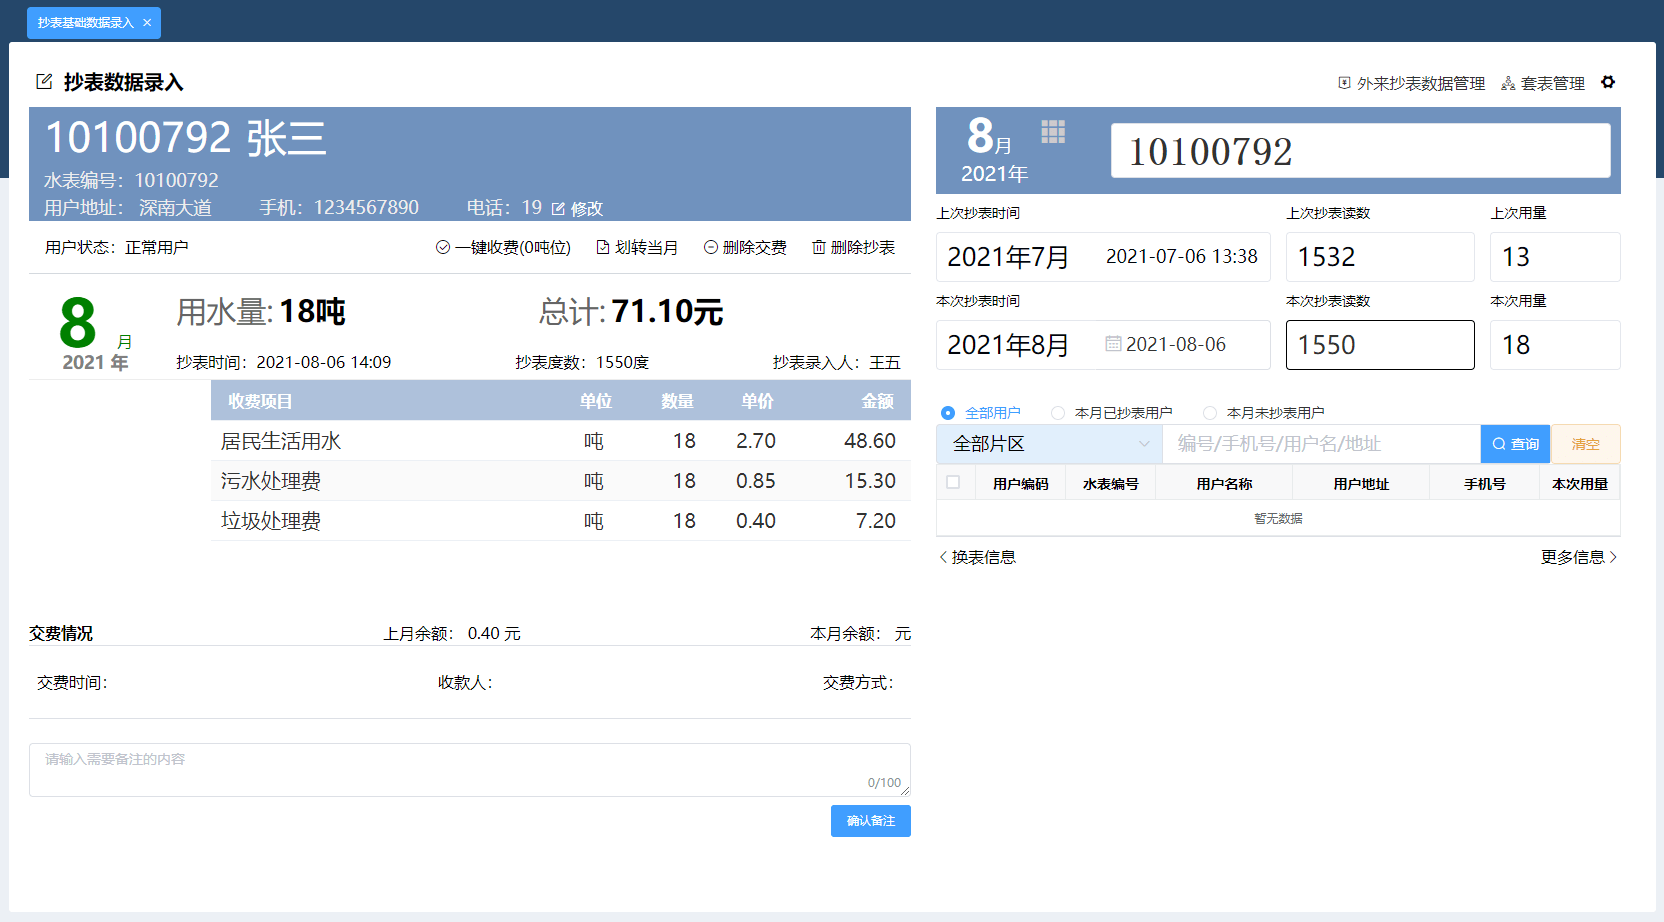Click the remark input field

point(470,765)
